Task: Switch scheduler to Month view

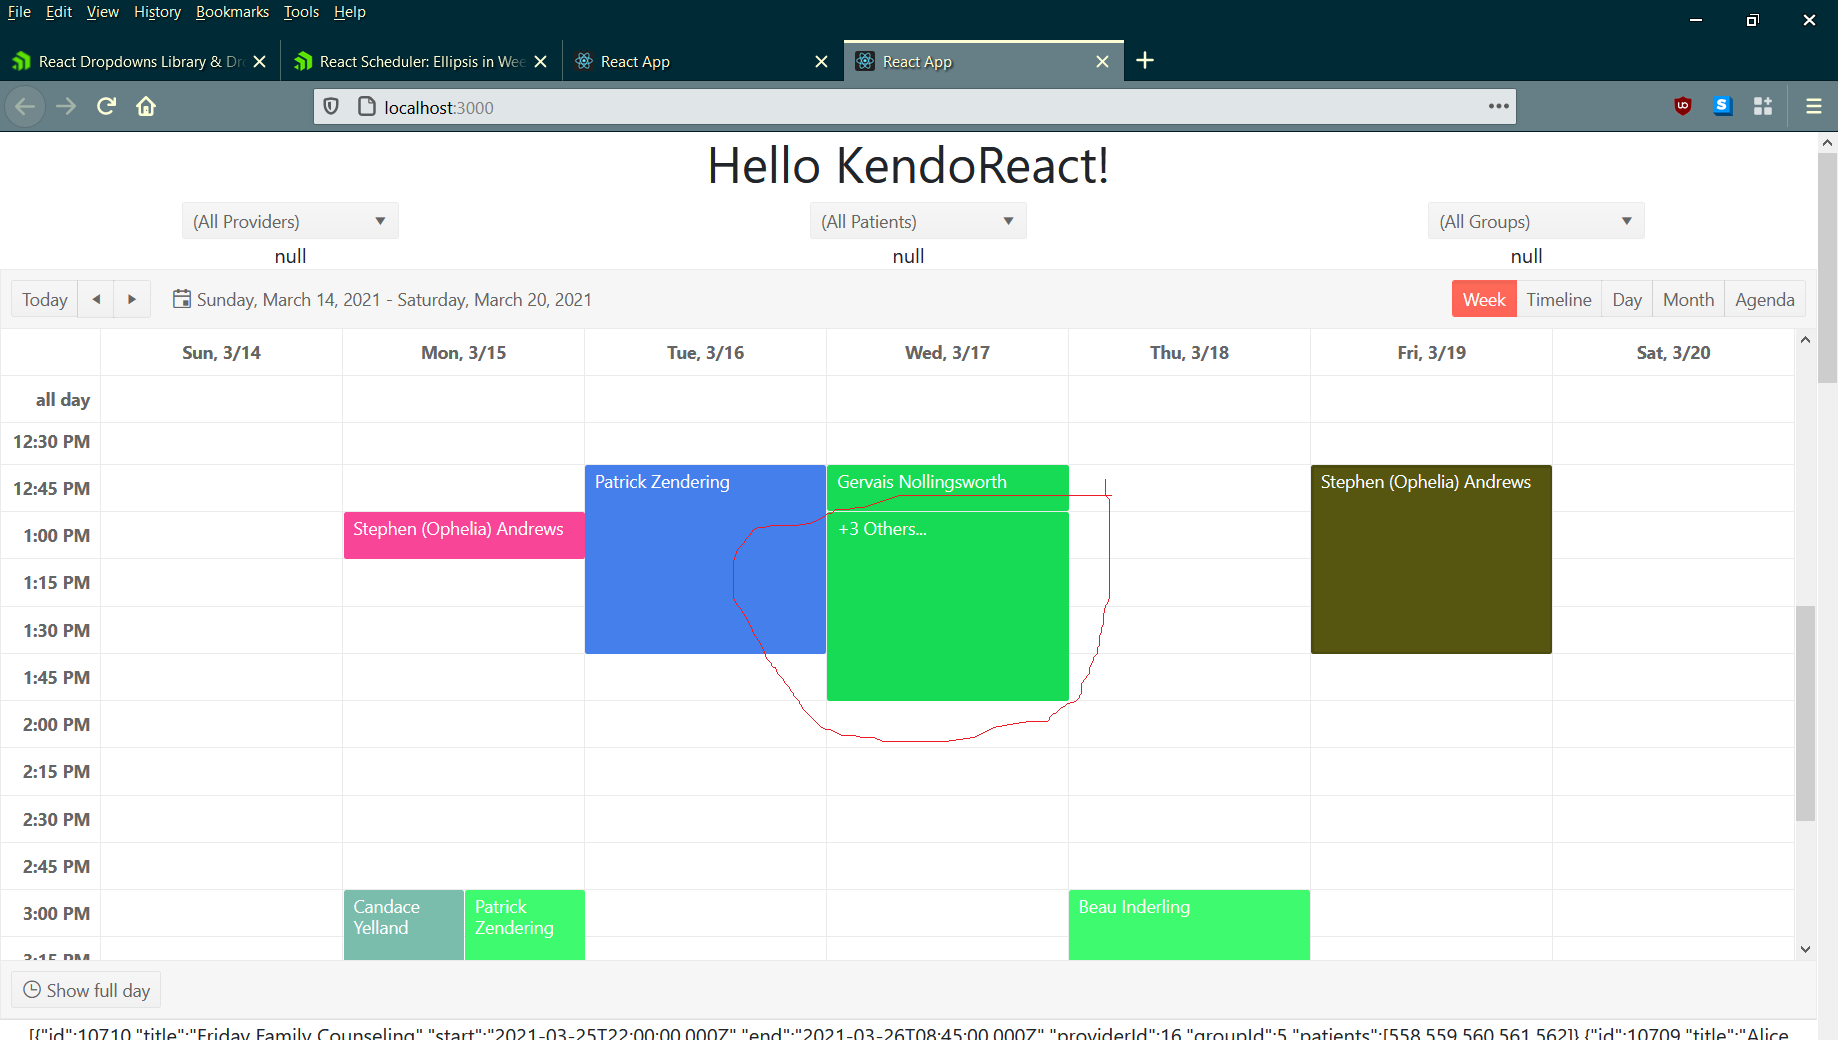Action: (1688, 299)
